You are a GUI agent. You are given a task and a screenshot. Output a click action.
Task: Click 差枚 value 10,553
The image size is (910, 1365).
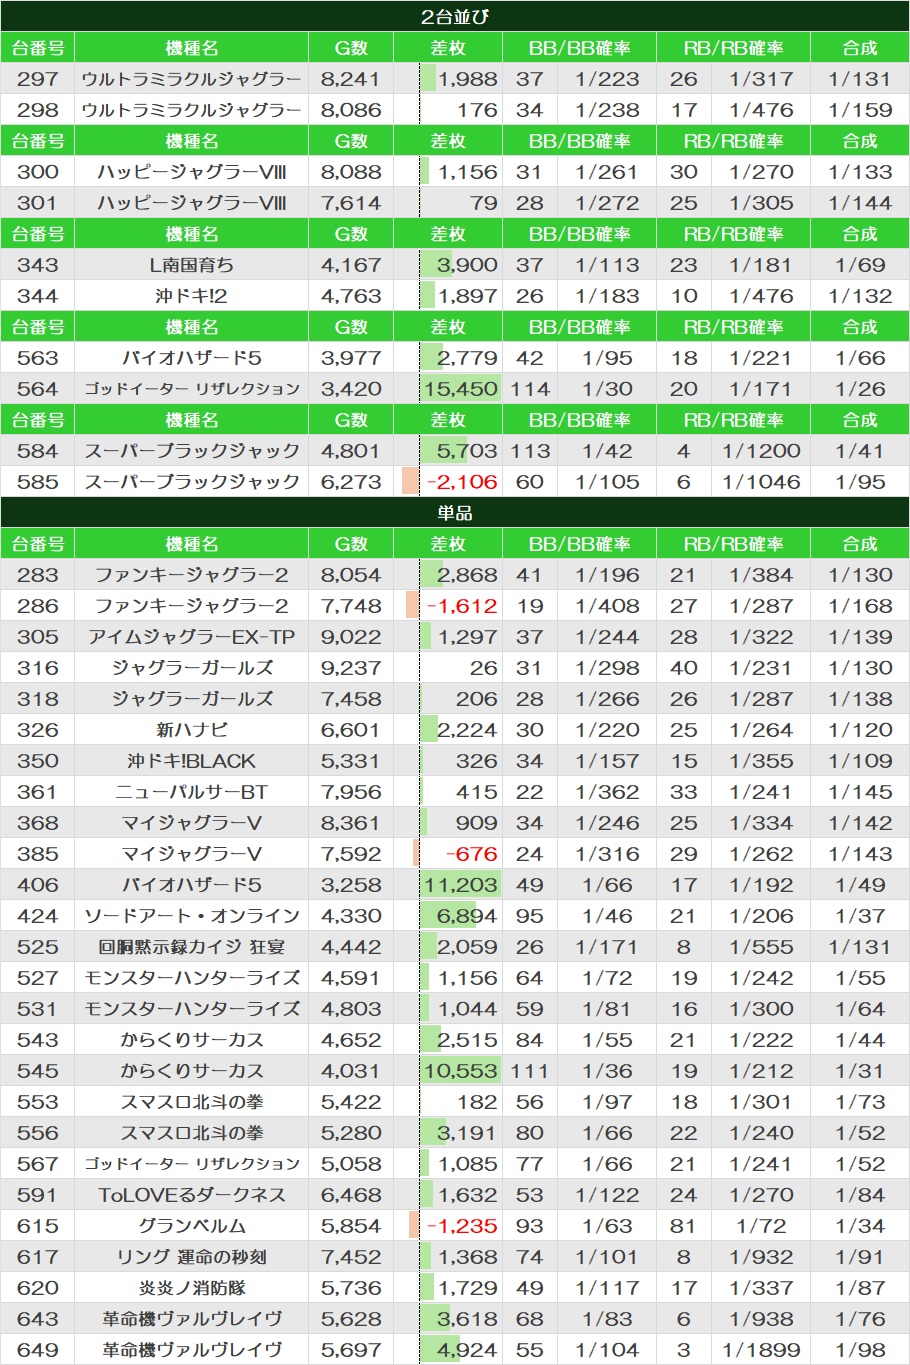click(461, 1071)
